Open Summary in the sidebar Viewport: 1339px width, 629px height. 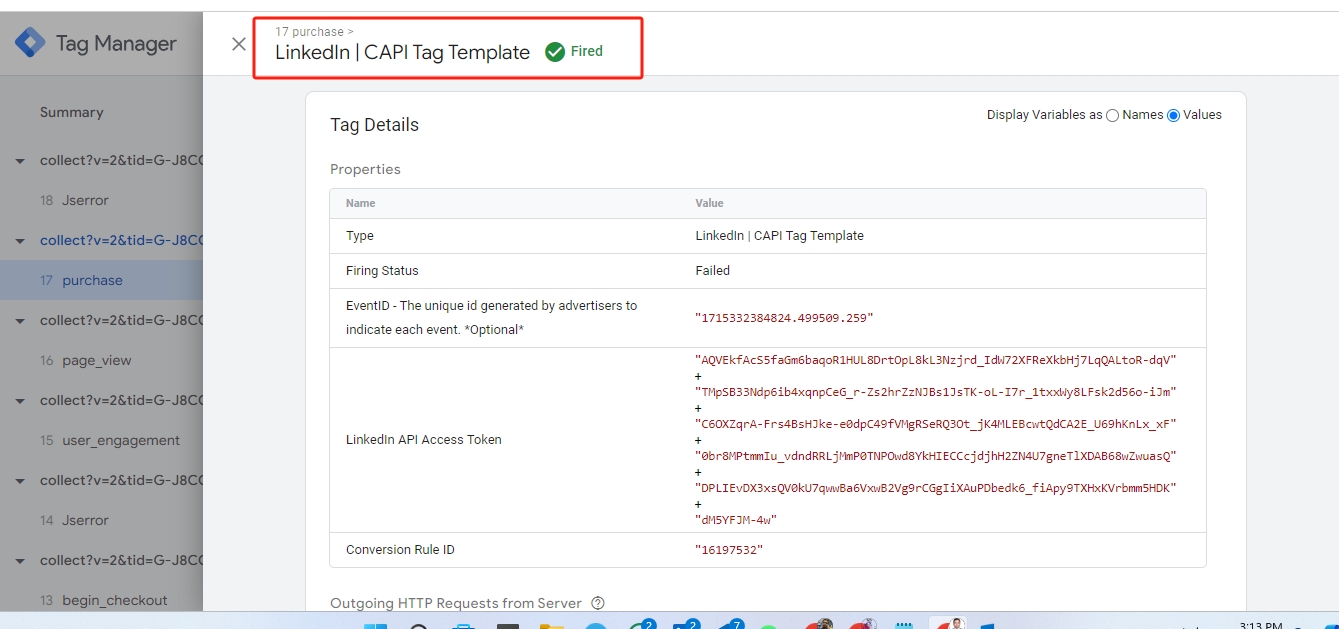tap(71, 113)
